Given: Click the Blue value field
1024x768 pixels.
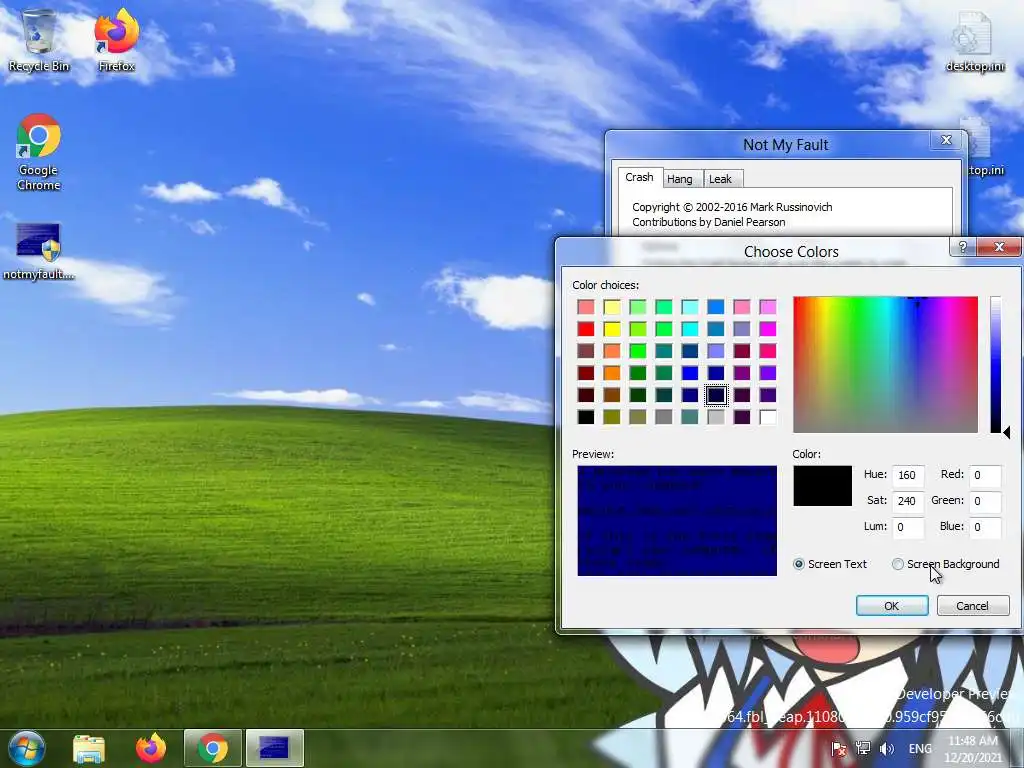Looking at the screenshot, I should [x=985, y=527].
